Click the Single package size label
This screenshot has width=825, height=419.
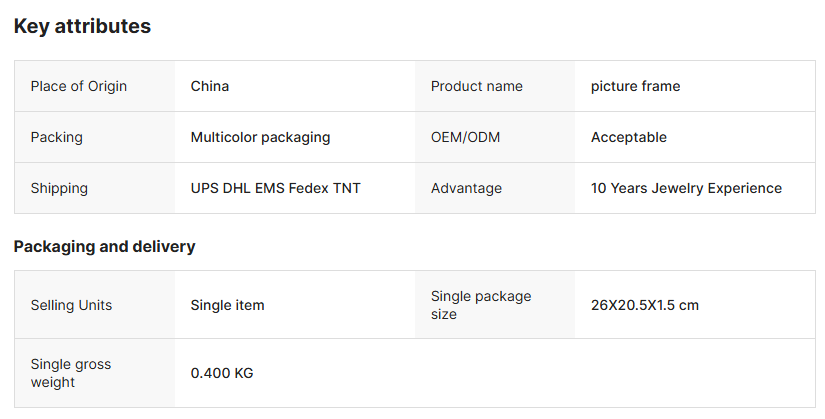(x=481, y=305)
